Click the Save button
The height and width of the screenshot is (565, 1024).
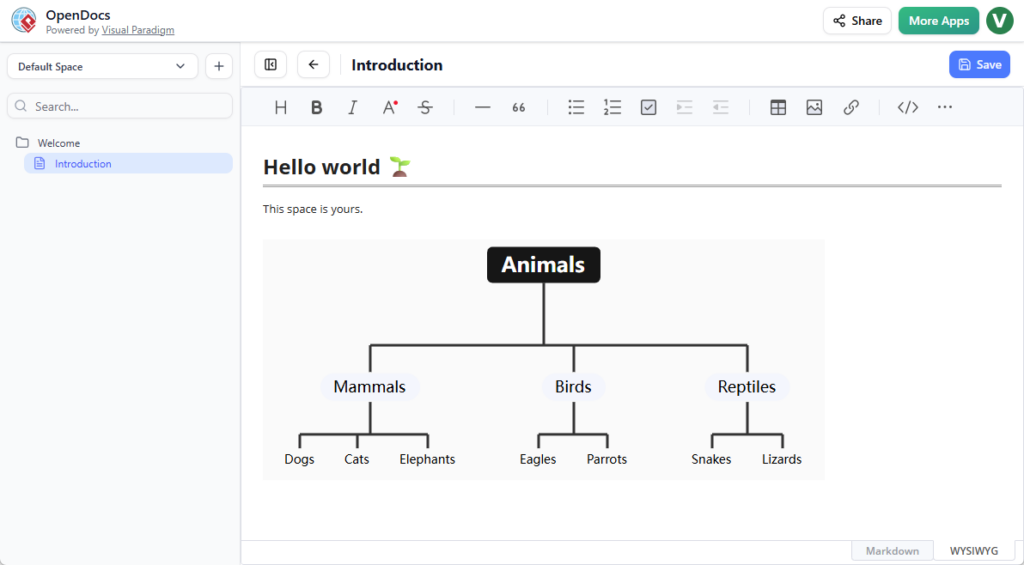pyautogui.click(x=979, y=65)
